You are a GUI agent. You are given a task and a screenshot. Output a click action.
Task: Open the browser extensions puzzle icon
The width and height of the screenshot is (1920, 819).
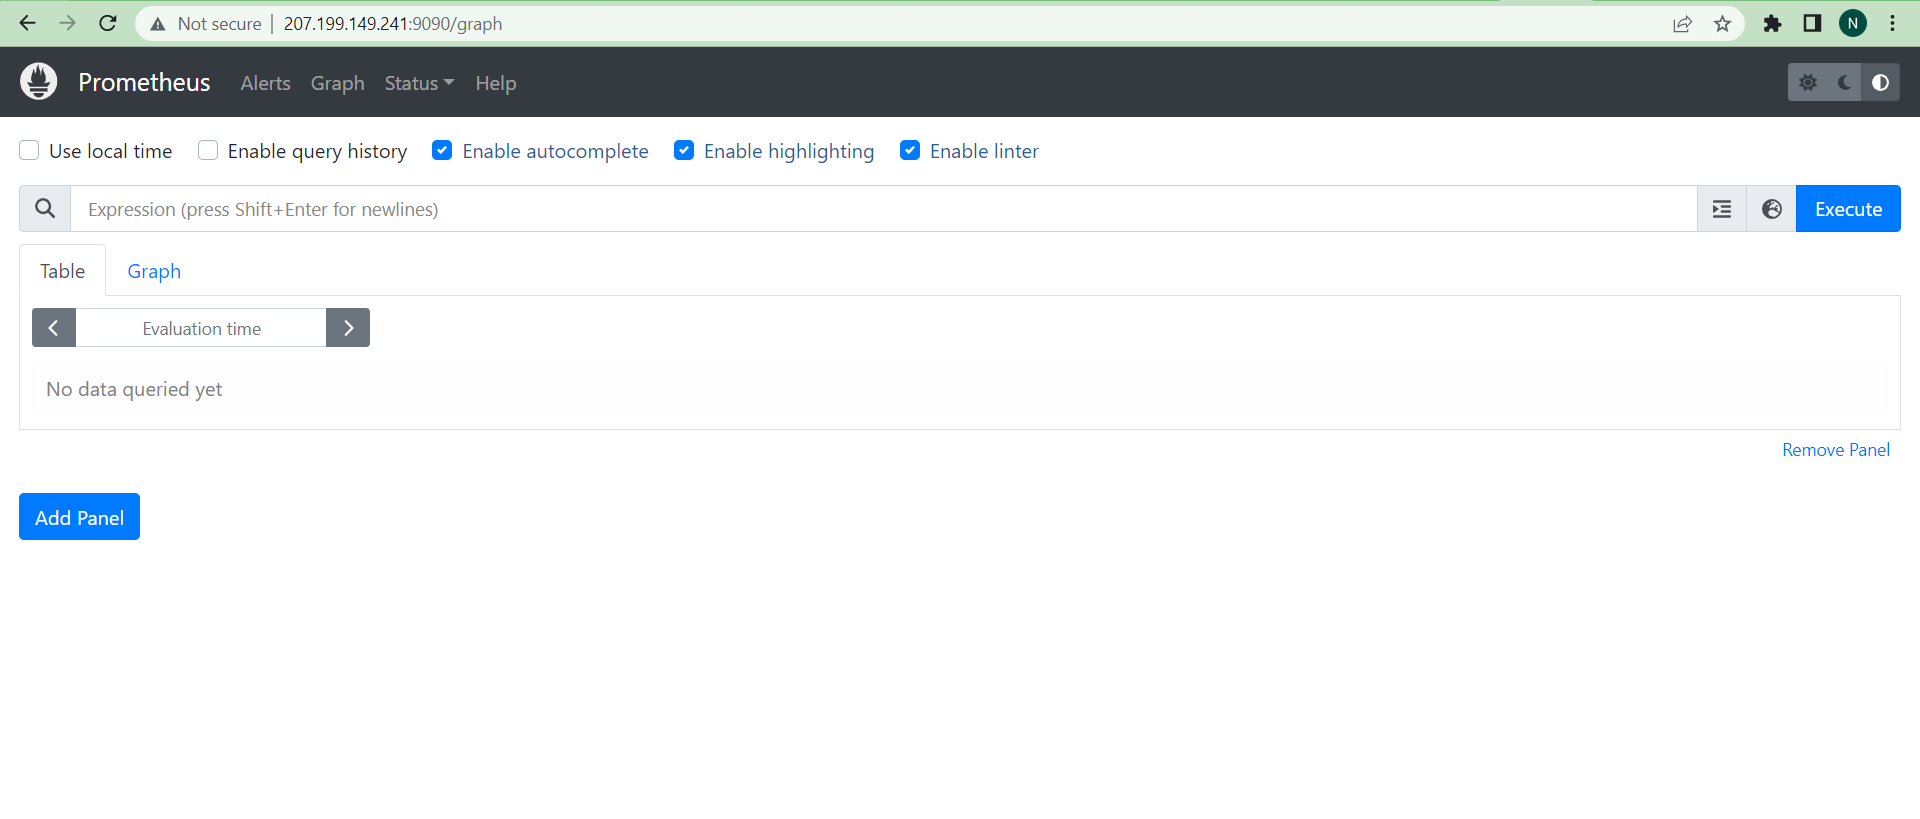click(1772, 24)
